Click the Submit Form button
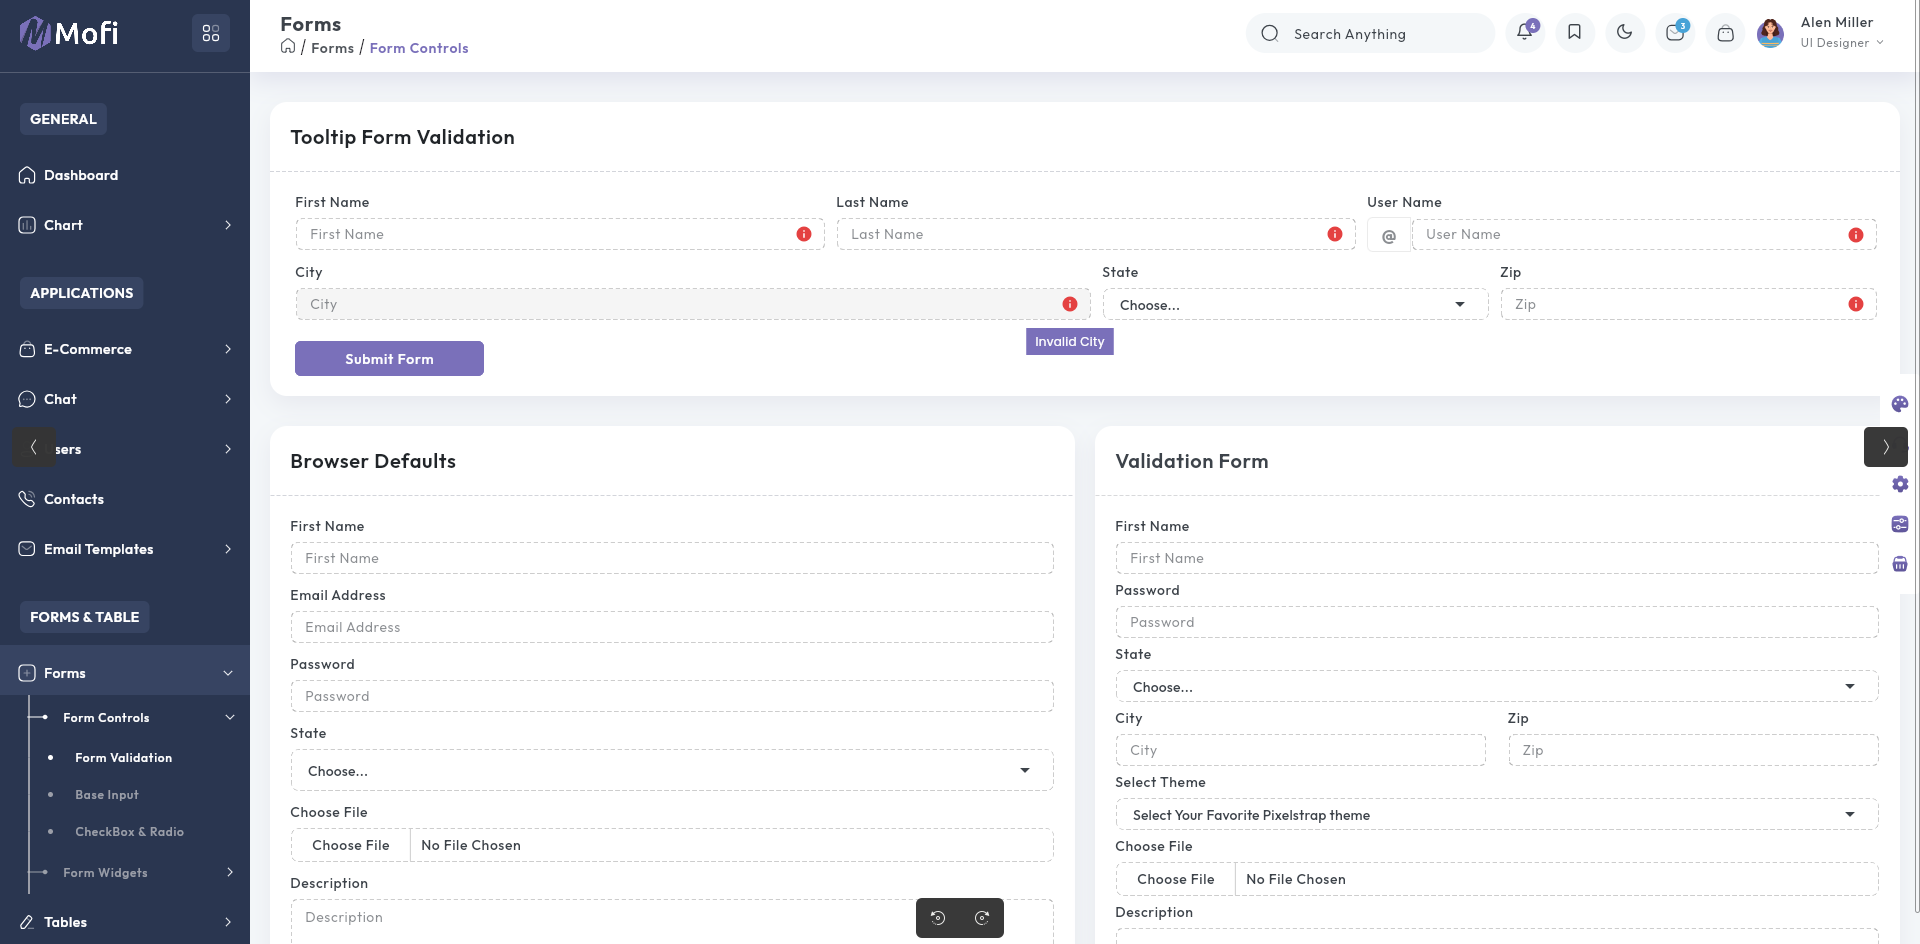1920x944 pixels. point(389,359)
